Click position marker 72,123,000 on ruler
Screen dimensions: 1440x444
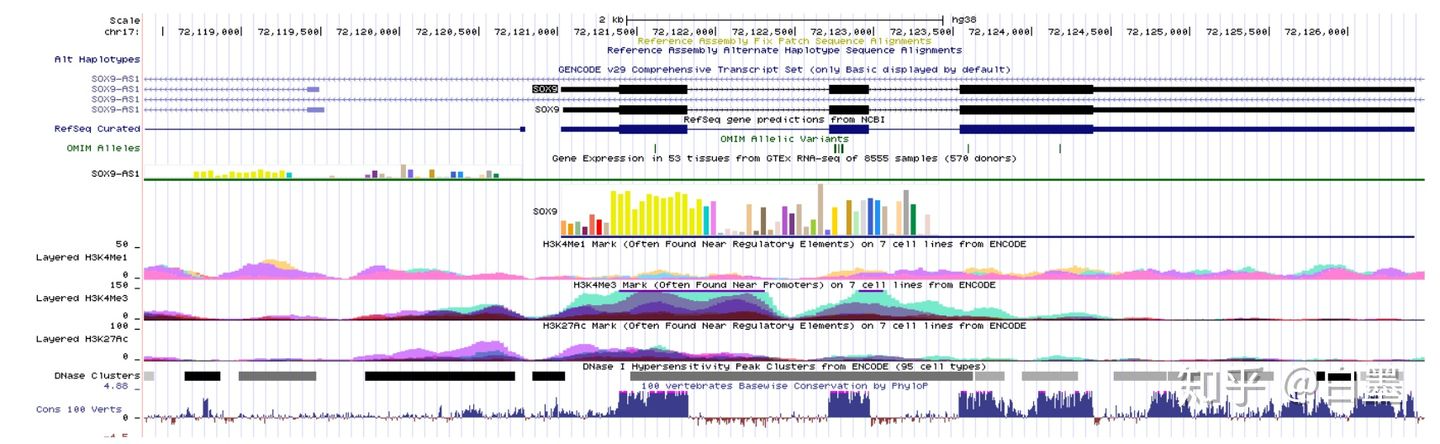click(x=841, y=31)
